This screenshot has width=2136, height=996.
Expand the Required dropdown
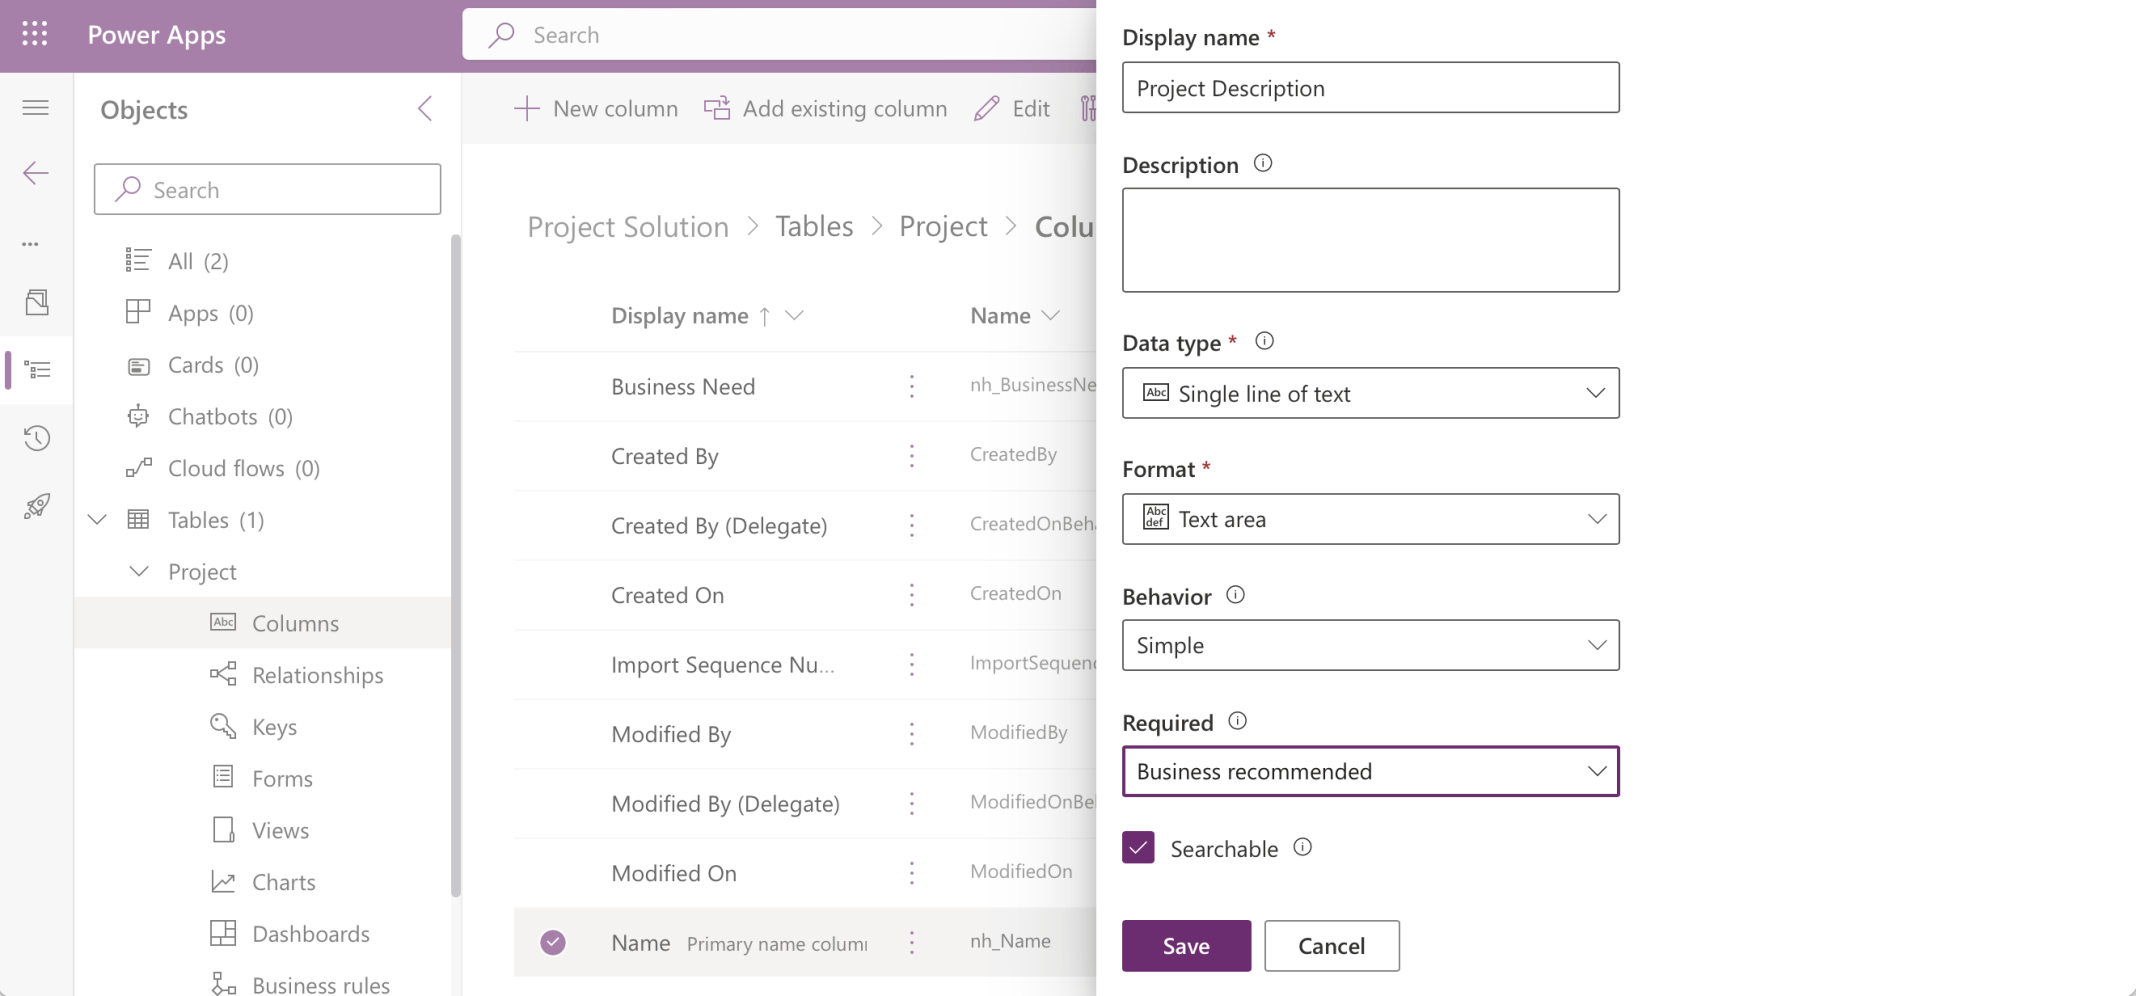[x=1370, y=771]
